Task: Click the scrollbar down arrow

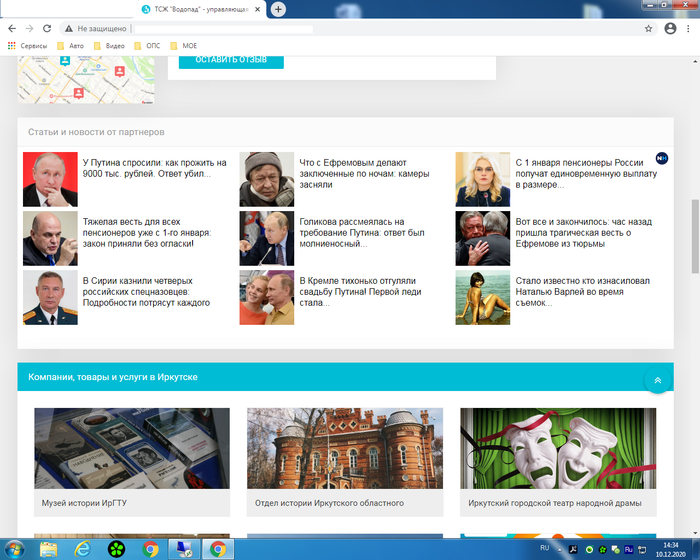Action: click(x=695, y=533)
